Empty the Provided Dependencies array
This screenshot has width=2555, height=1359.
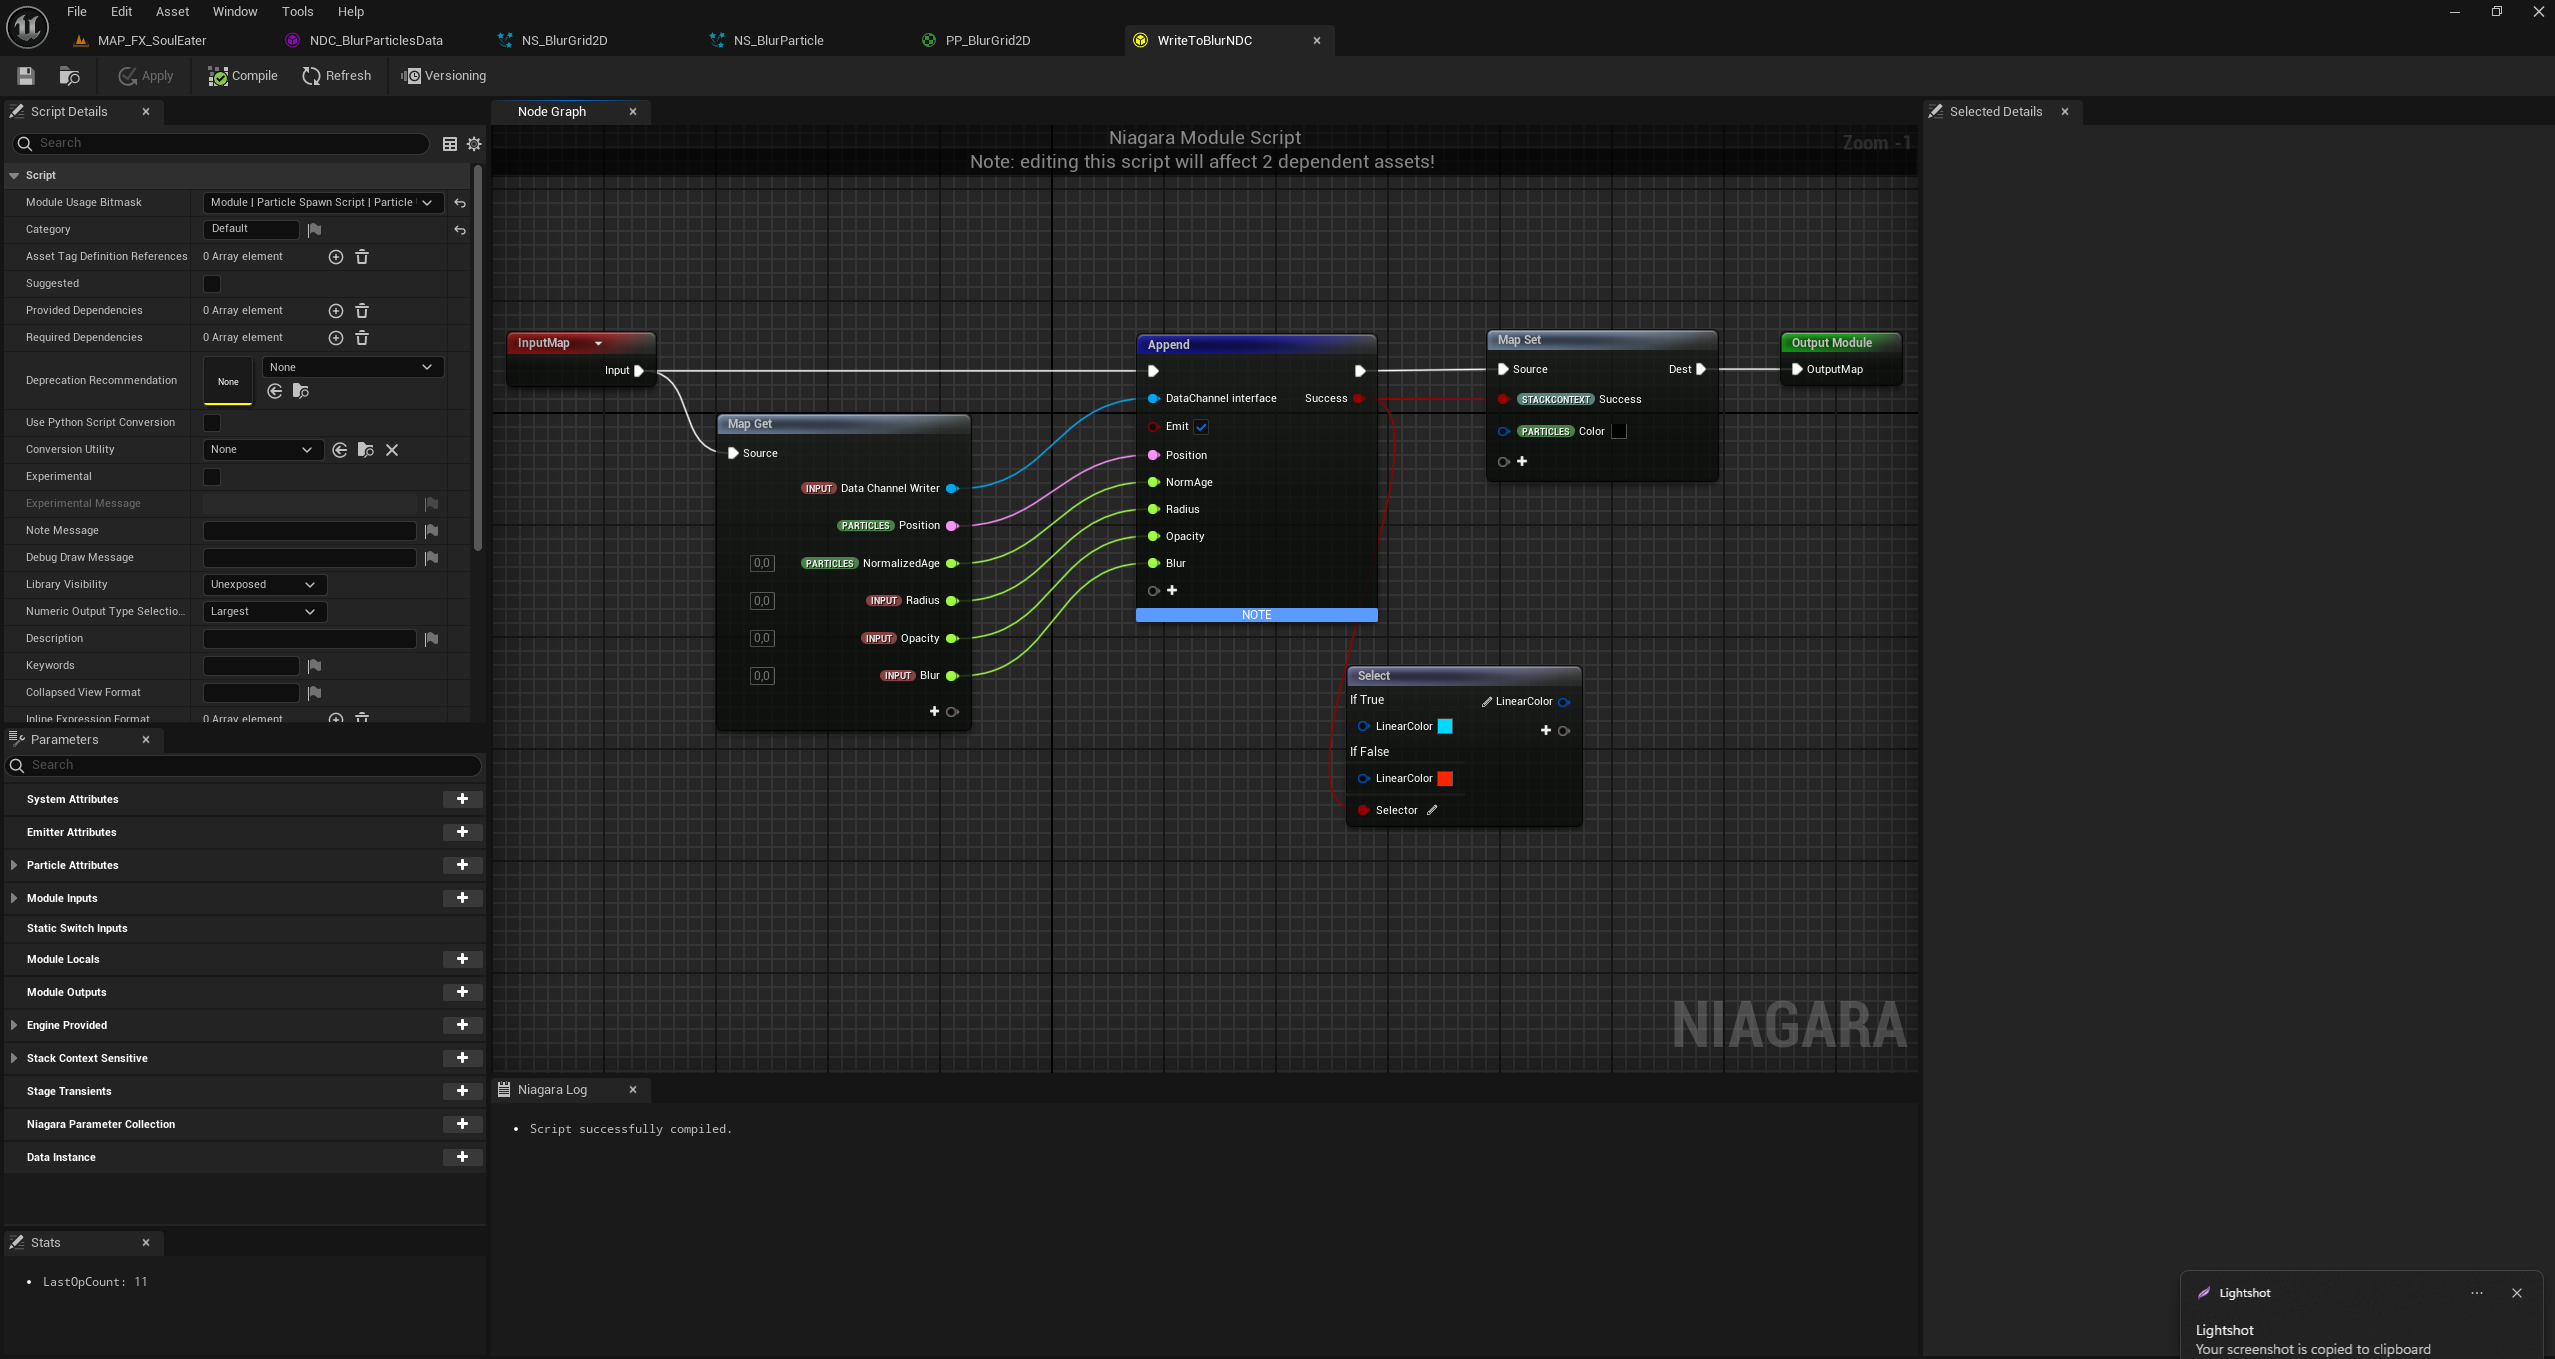coord(362,311)
